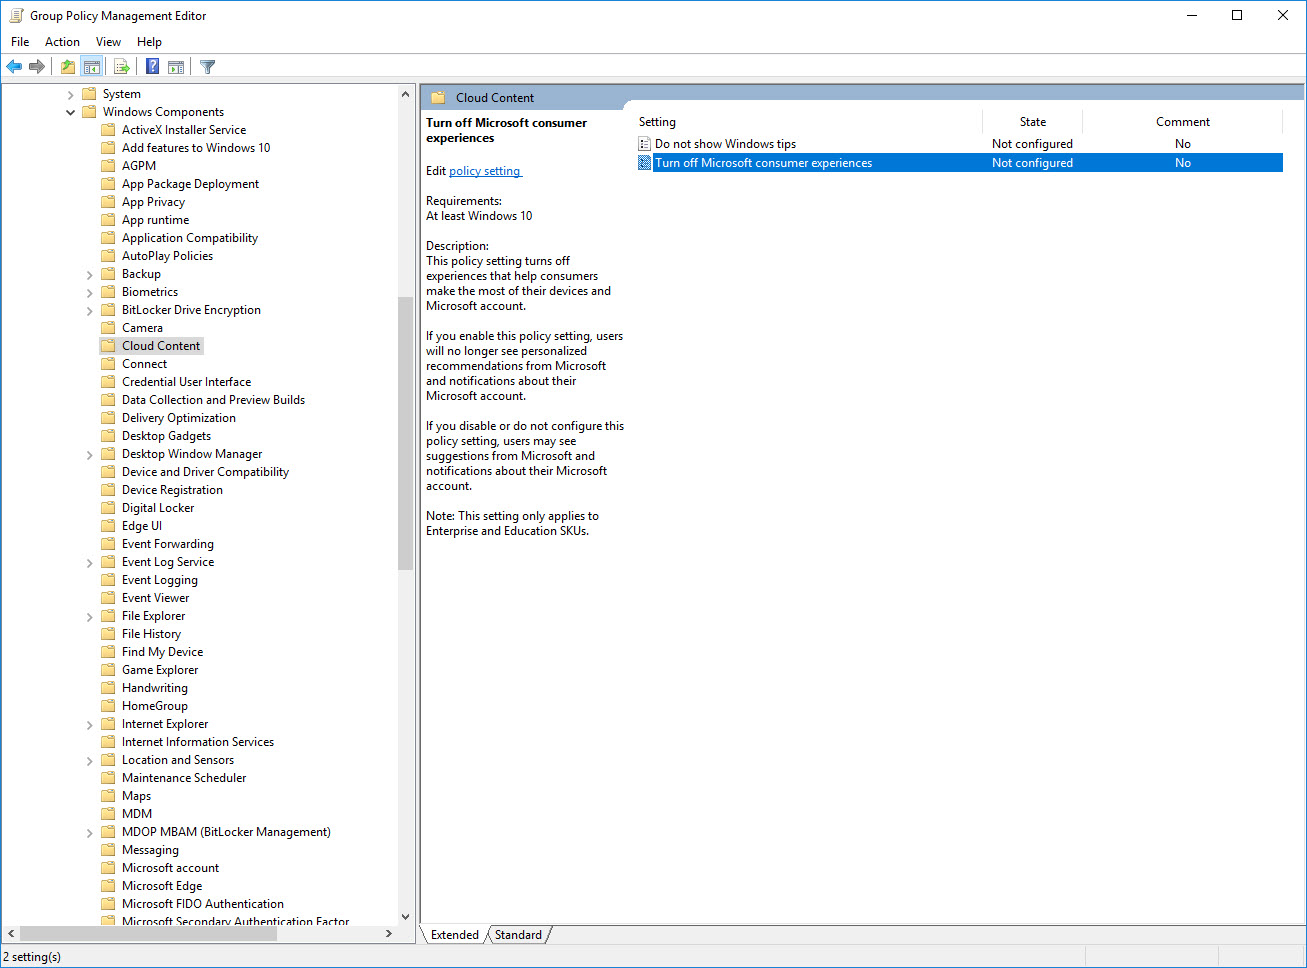Select the Cloud Content tree item
Viewport: 1307px width, 968px height.
(x=161, y=346)
